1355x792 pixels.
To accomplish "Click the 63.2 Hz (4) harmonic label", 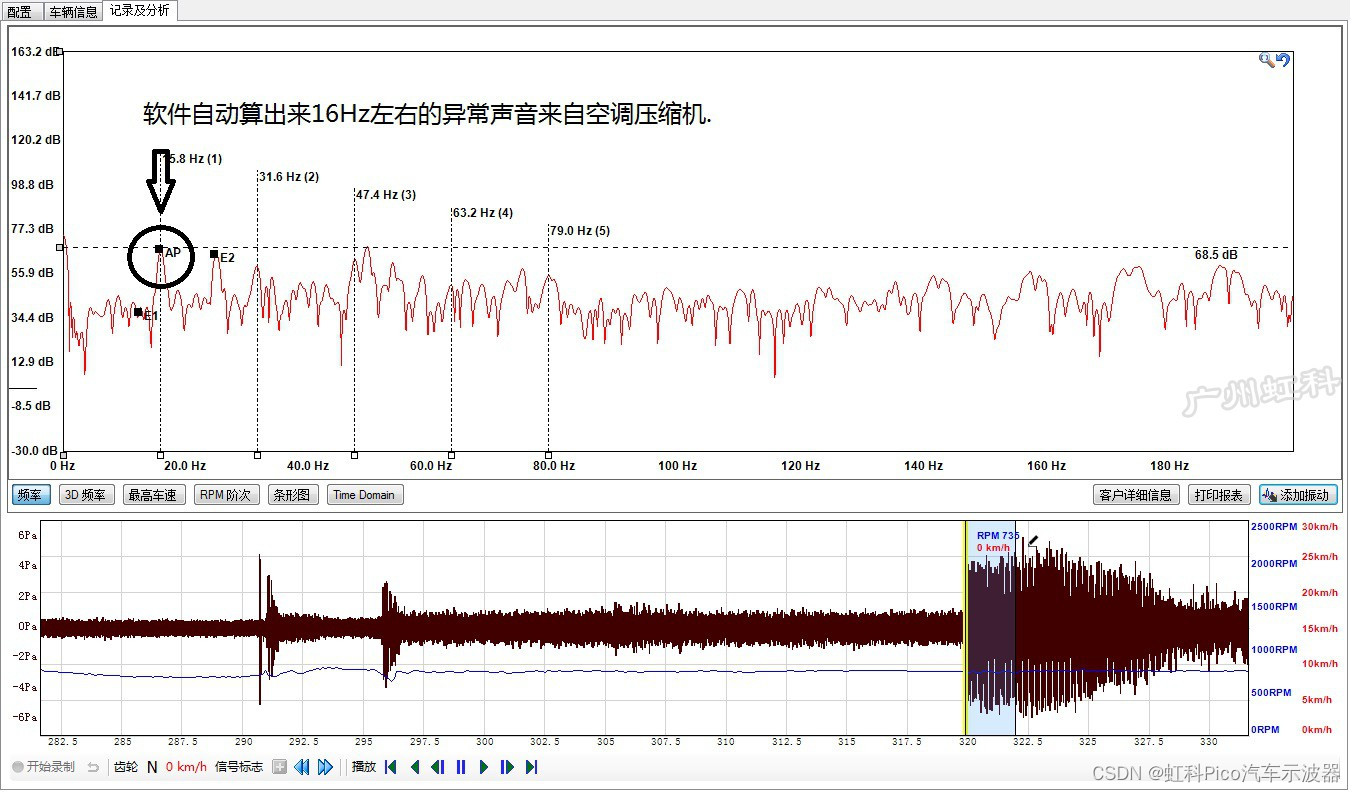I will [483, 213].
